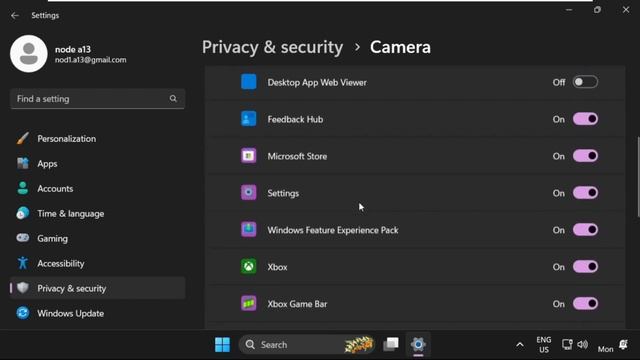Select Accessibility in the sidebar
This screenshot has width=640, height=360.
tap(98, 263)
